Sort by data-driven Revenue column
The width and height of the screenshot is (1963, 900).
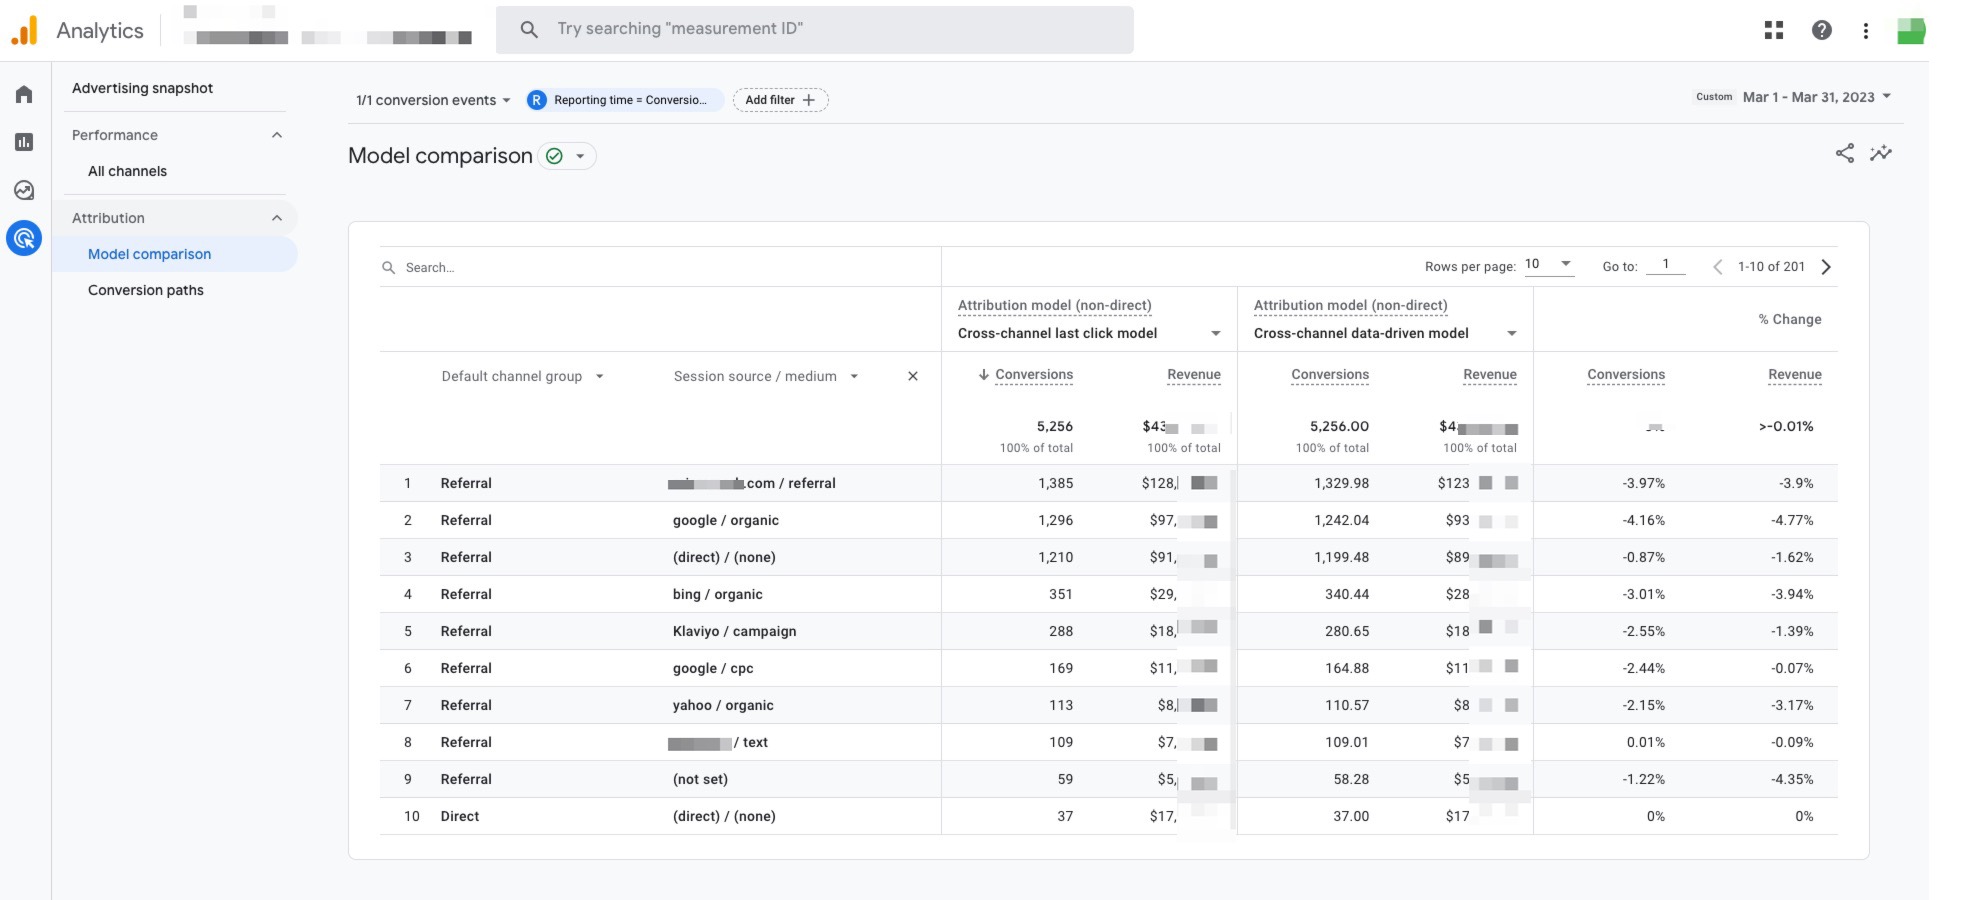coord(1489,375)
